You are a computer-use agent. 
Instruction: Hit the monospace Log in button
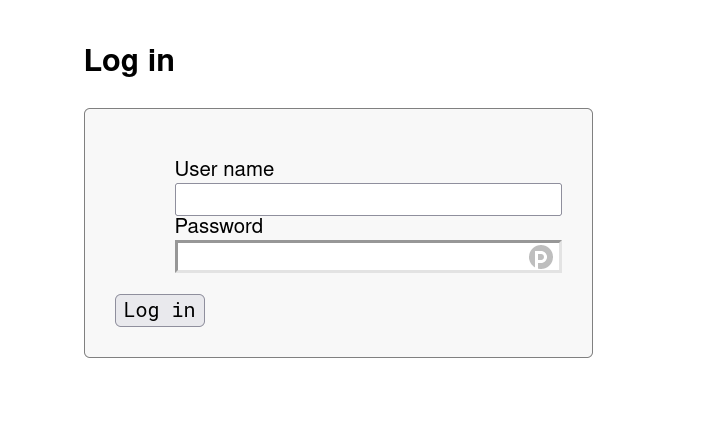(x=160, y=310)
